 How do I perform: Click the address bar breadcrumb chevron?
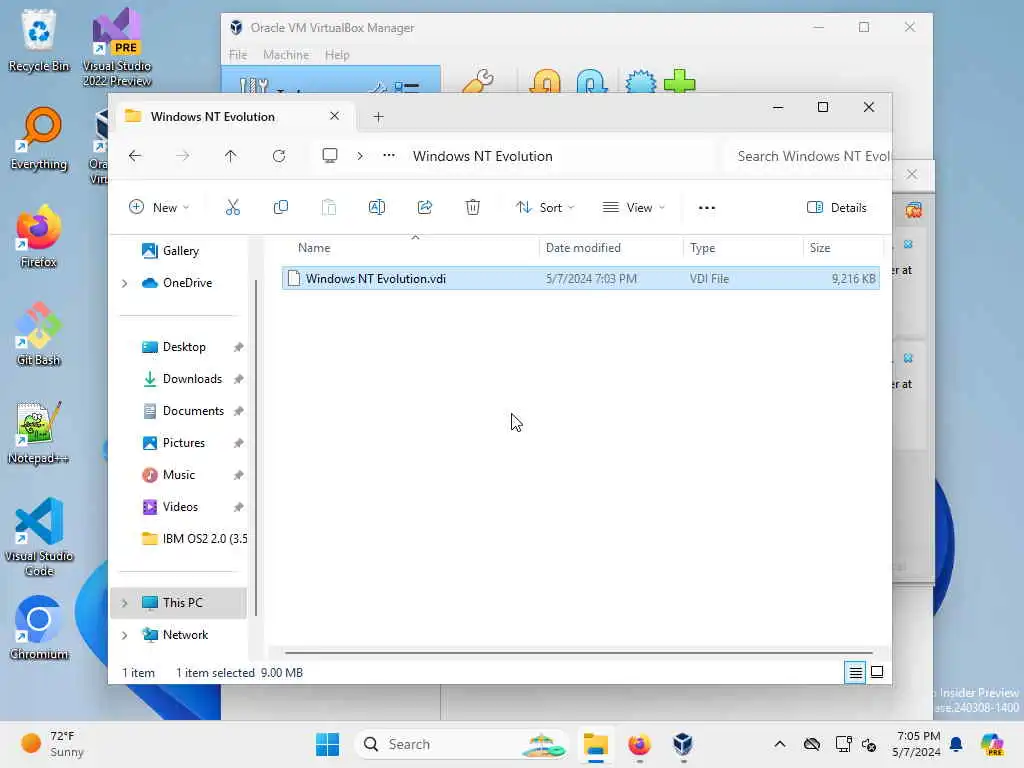click(360, 156)
